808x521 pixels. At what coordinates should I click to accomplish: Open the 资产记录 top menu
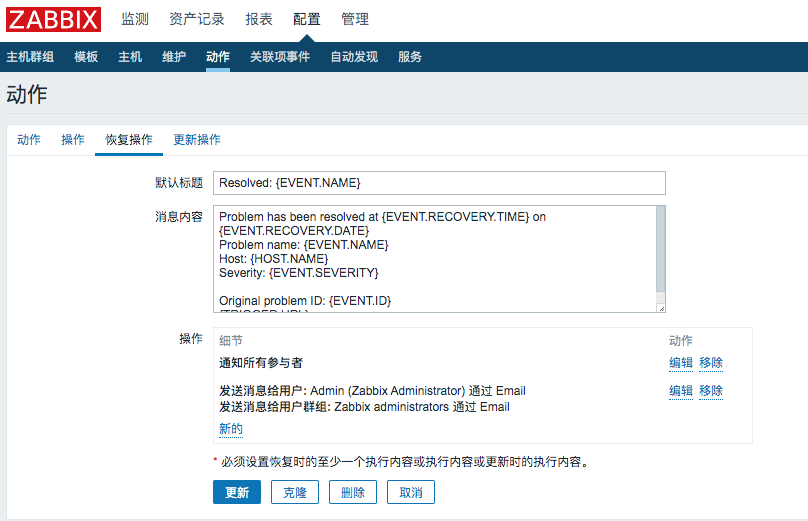tap(197, 19)
